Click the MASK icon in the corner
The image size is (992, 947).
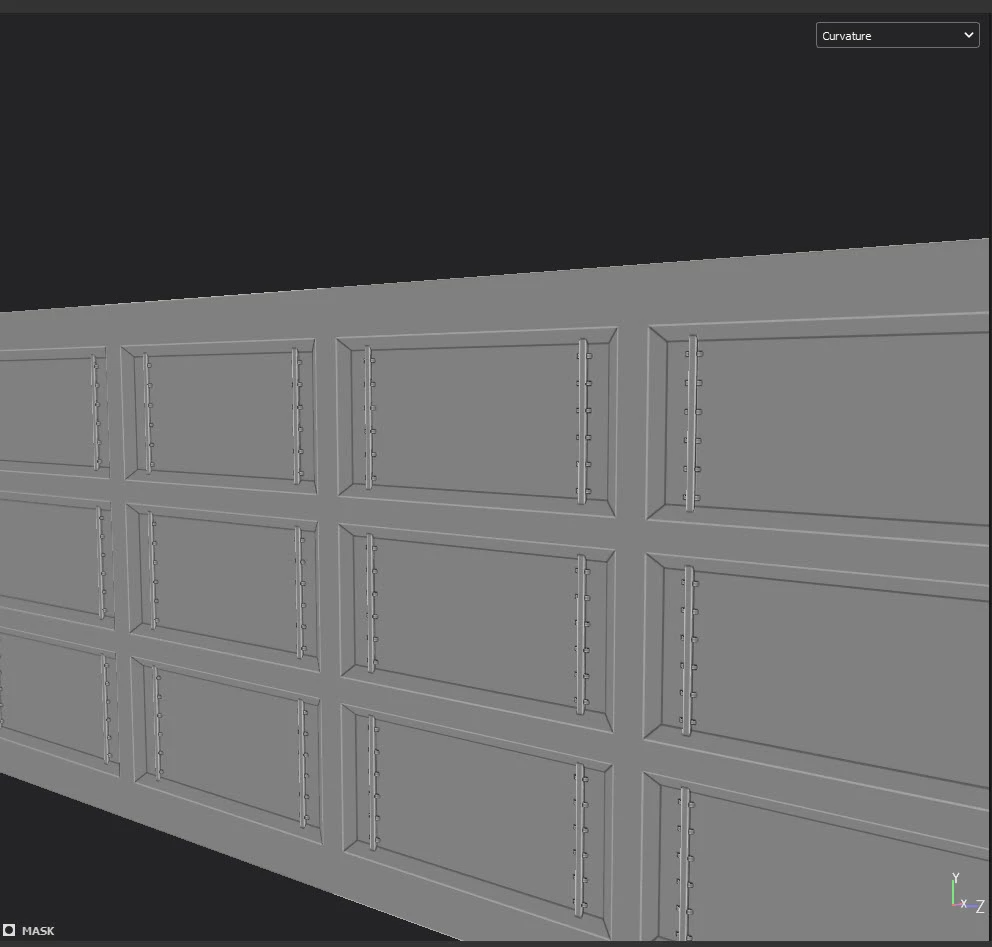[x=9, y=930]
